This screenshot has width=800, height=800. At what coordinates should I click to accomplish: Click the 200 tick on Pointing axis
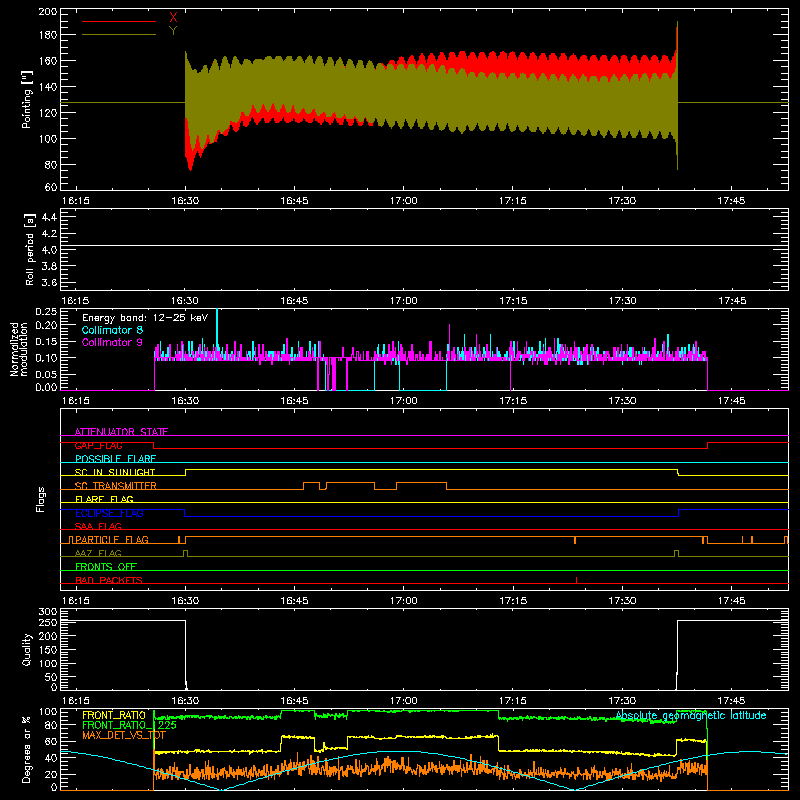click(48, 11)
